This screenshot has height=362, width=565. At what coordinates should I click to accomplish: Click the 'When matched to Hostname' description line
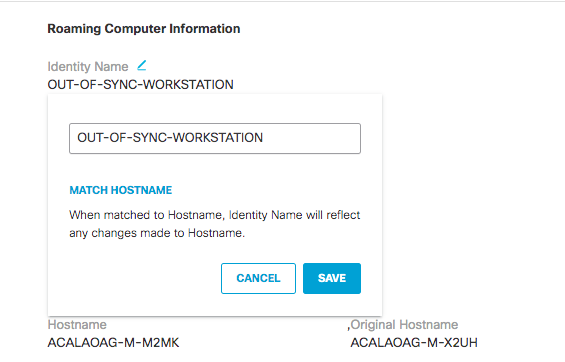215,215
